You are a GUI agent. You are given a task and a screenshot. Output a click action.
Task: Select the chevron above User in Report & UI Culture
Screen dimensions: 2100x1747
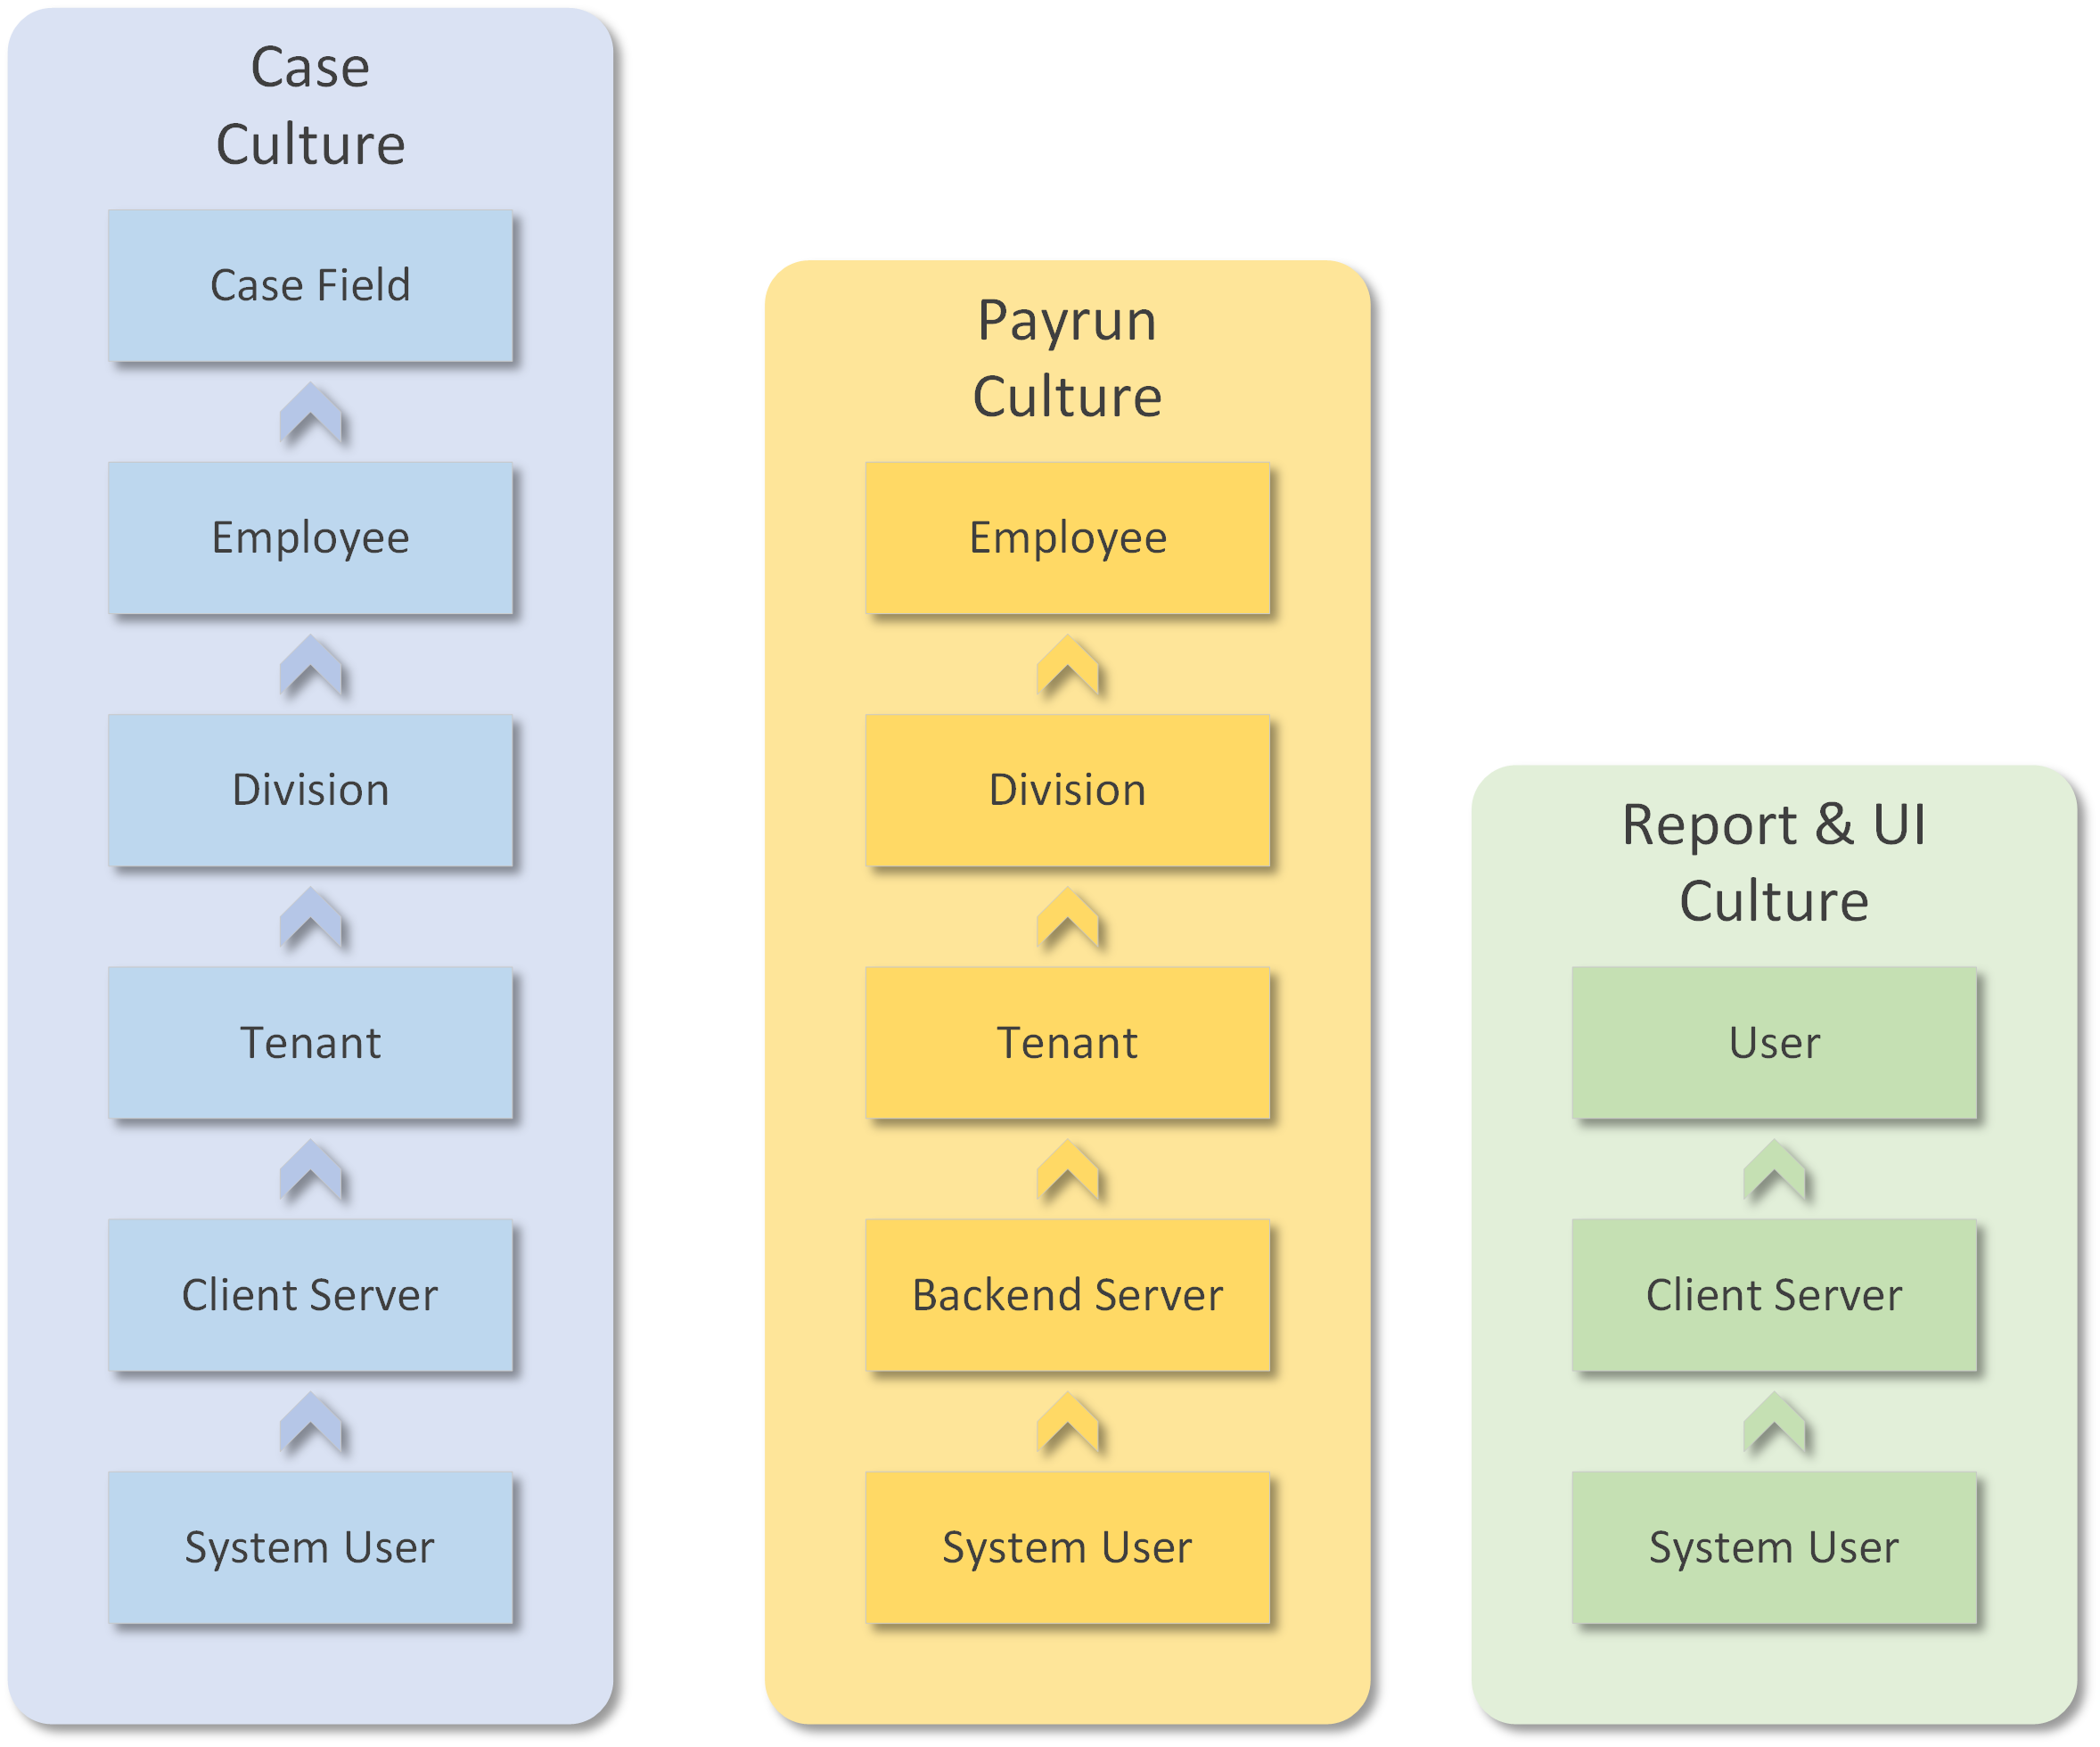(1775, 1170)
